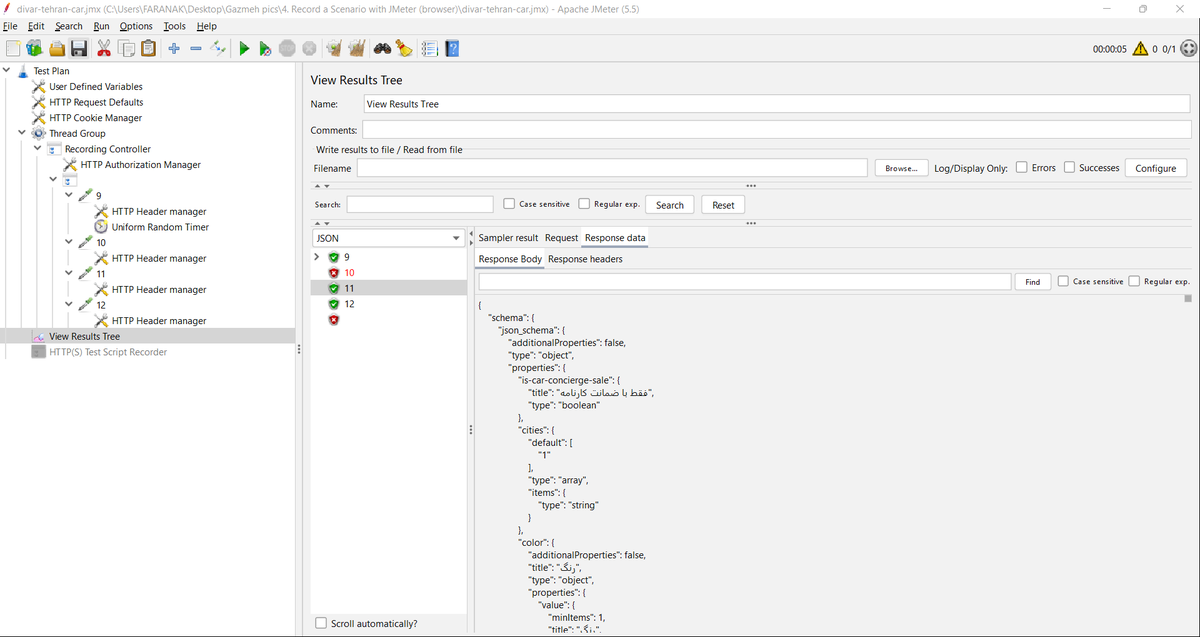Enable the Successes only checkbox
Viewport: 1200px width, 637px height.
(x=1069, y=168)
